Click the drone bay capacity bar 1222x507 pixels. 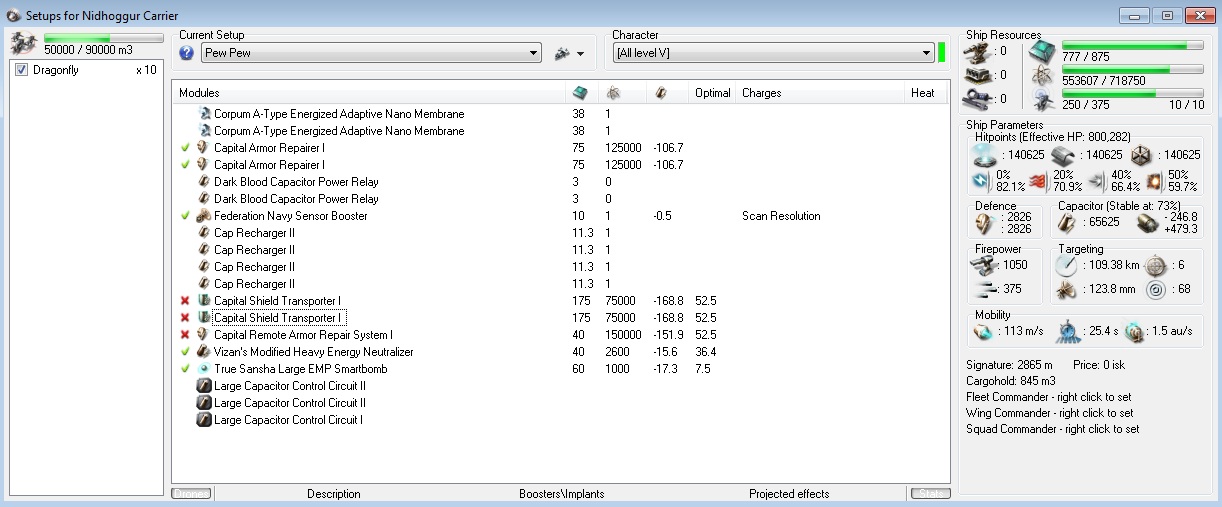(x=103, y=38)
